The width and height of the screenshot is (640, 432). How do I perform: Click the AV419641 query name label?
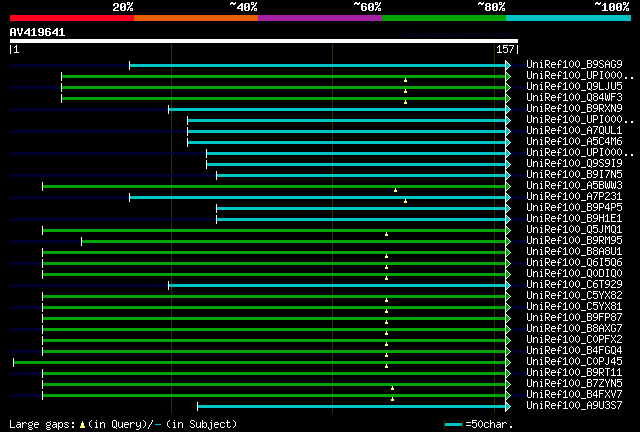point(37,32)
